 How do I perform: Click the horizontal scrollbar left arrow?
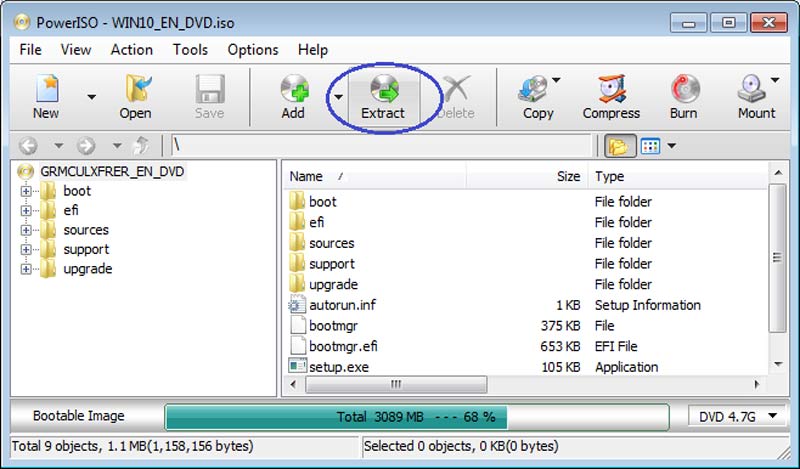click(293, 384)
